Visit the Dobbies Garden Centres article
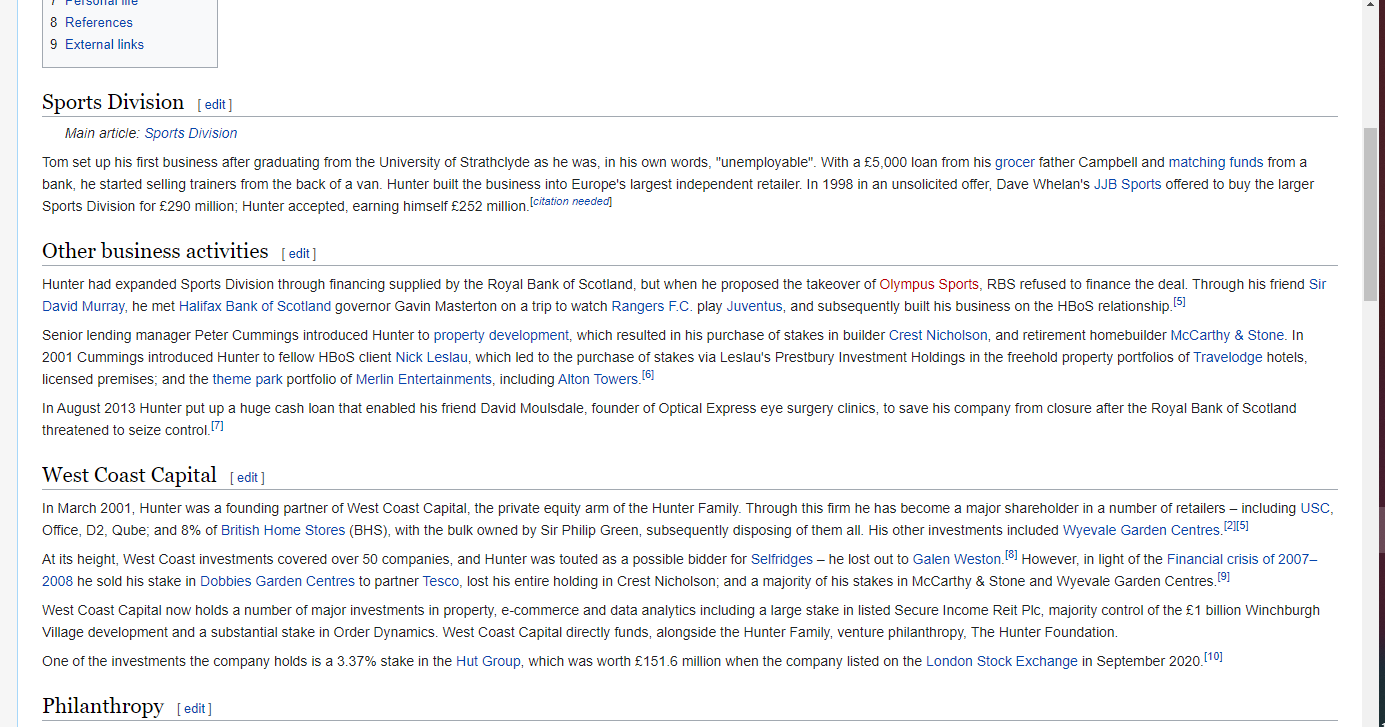 point(277,581)
